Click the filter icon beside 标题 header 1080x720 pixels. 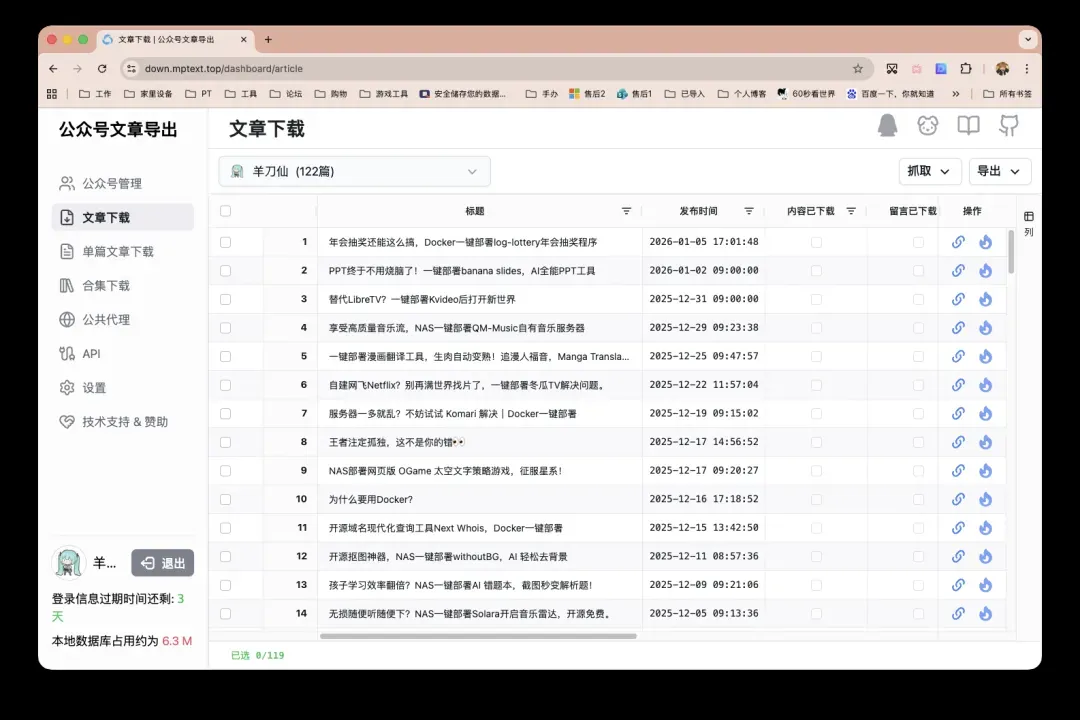pos(626,211)
